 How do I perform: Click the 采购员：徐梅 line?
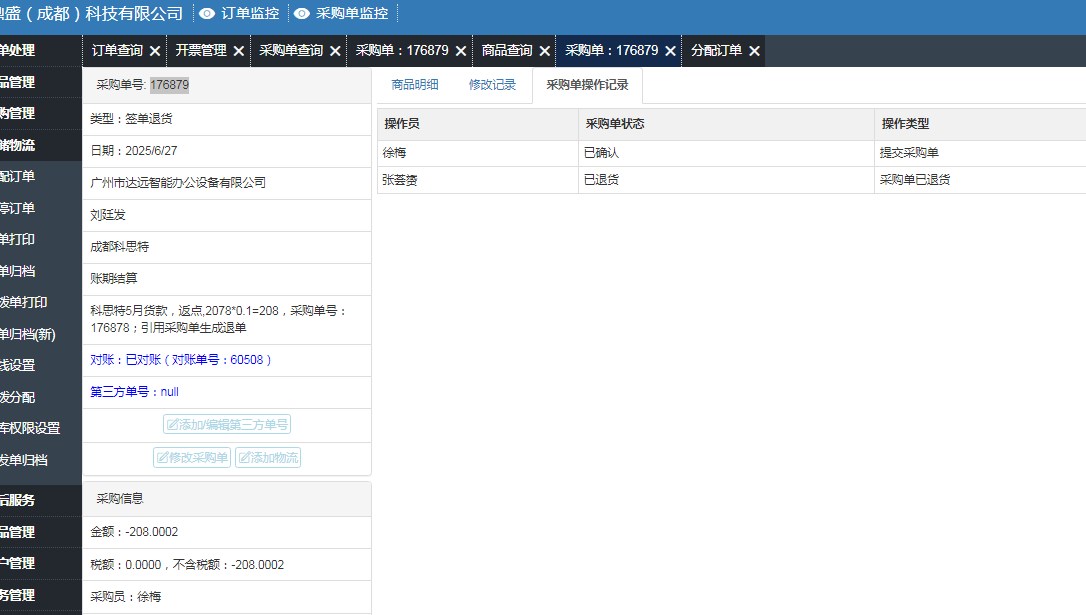point(125,597)
